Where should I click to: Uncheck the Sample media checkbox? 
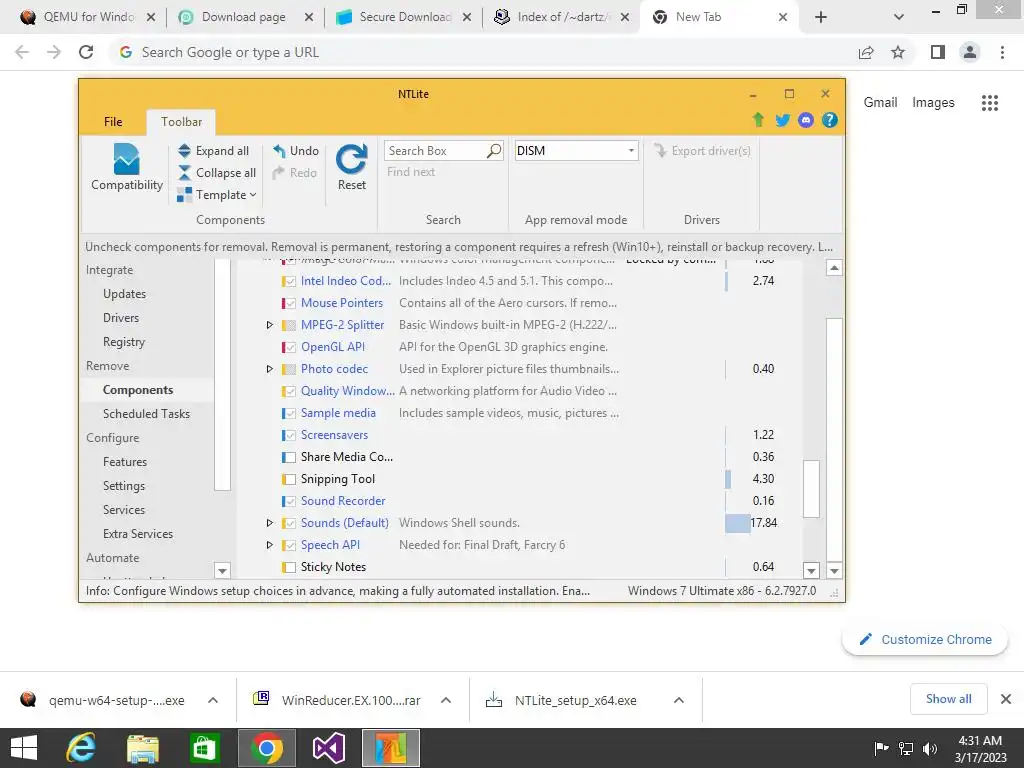tap(289, 413)
